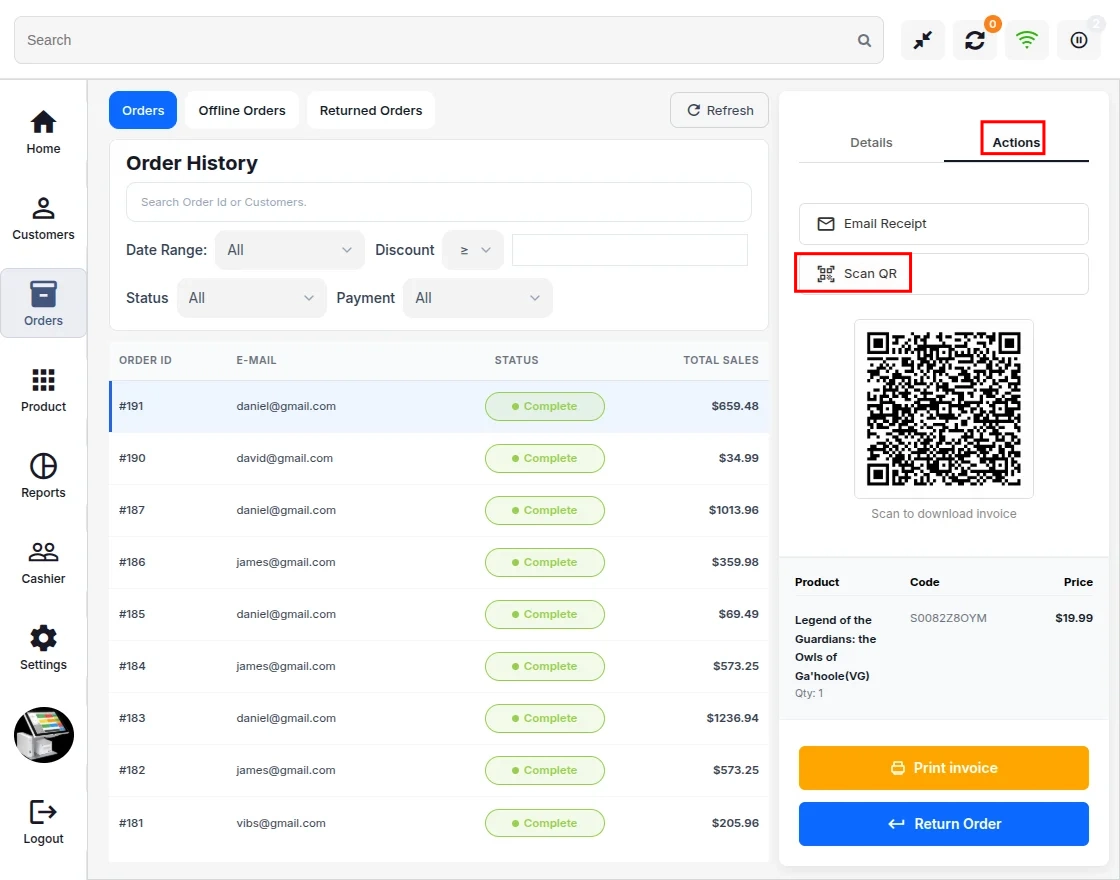Click the TOTAL SALES column header

(x=721, y=360)
